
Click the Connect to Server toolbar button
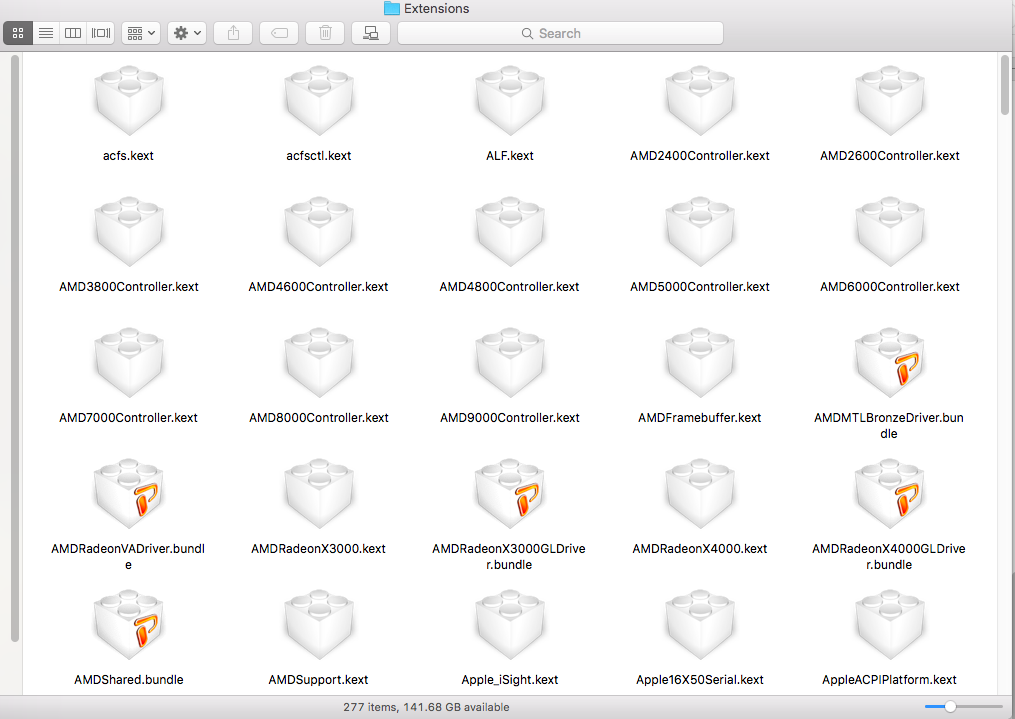pyautogui.click(x=371, y=33)
